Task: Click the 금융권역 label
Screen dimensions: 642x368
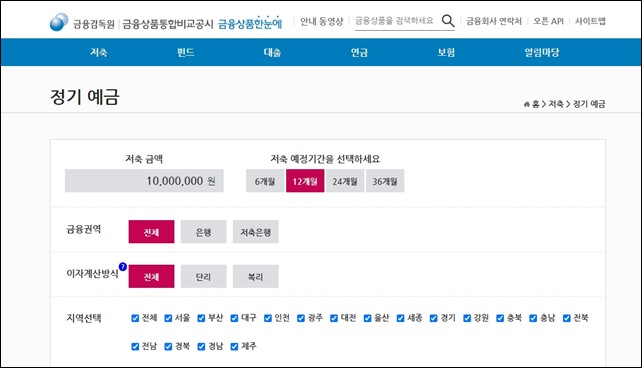Action: [x=84, y=229]
